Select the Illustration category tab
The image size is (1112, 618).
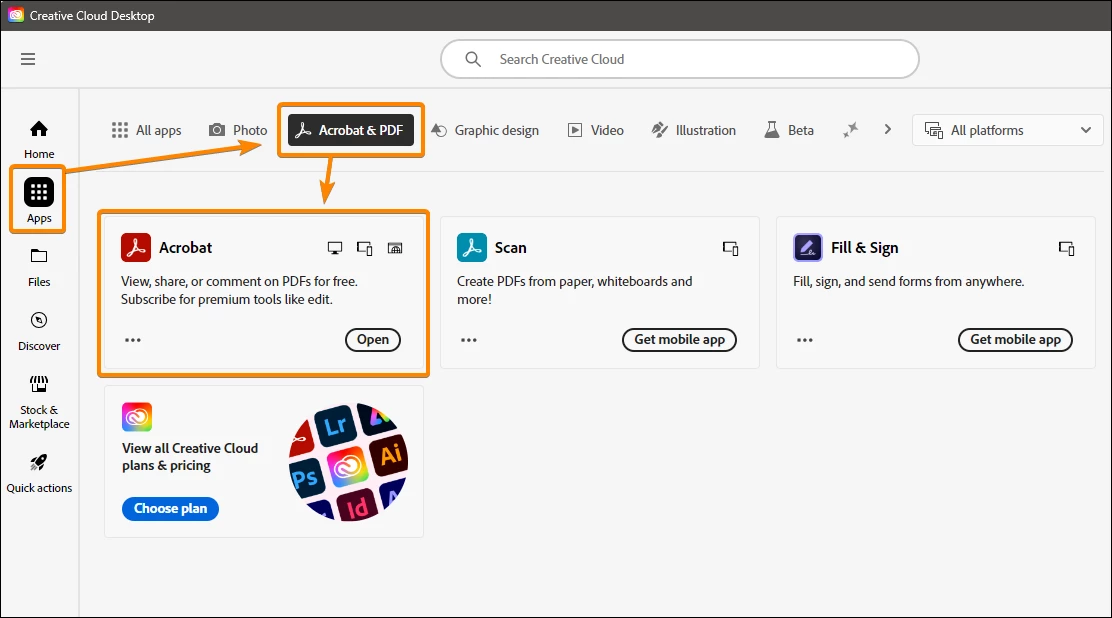[694, 130]
